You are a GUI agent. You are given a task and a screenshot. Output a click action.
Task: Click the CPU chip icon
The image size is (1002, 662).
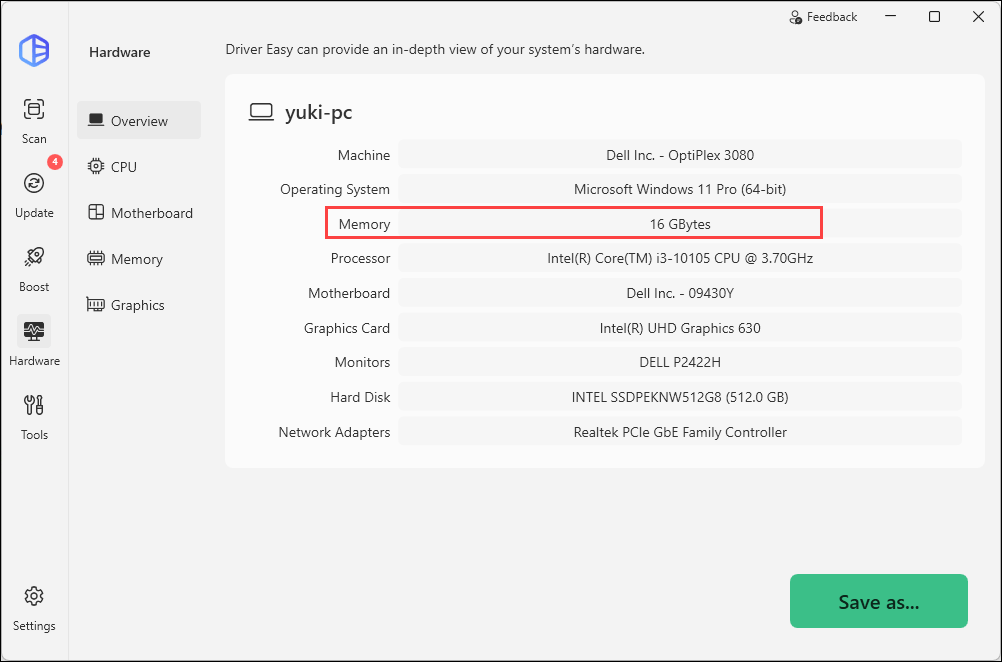(96, 167)
